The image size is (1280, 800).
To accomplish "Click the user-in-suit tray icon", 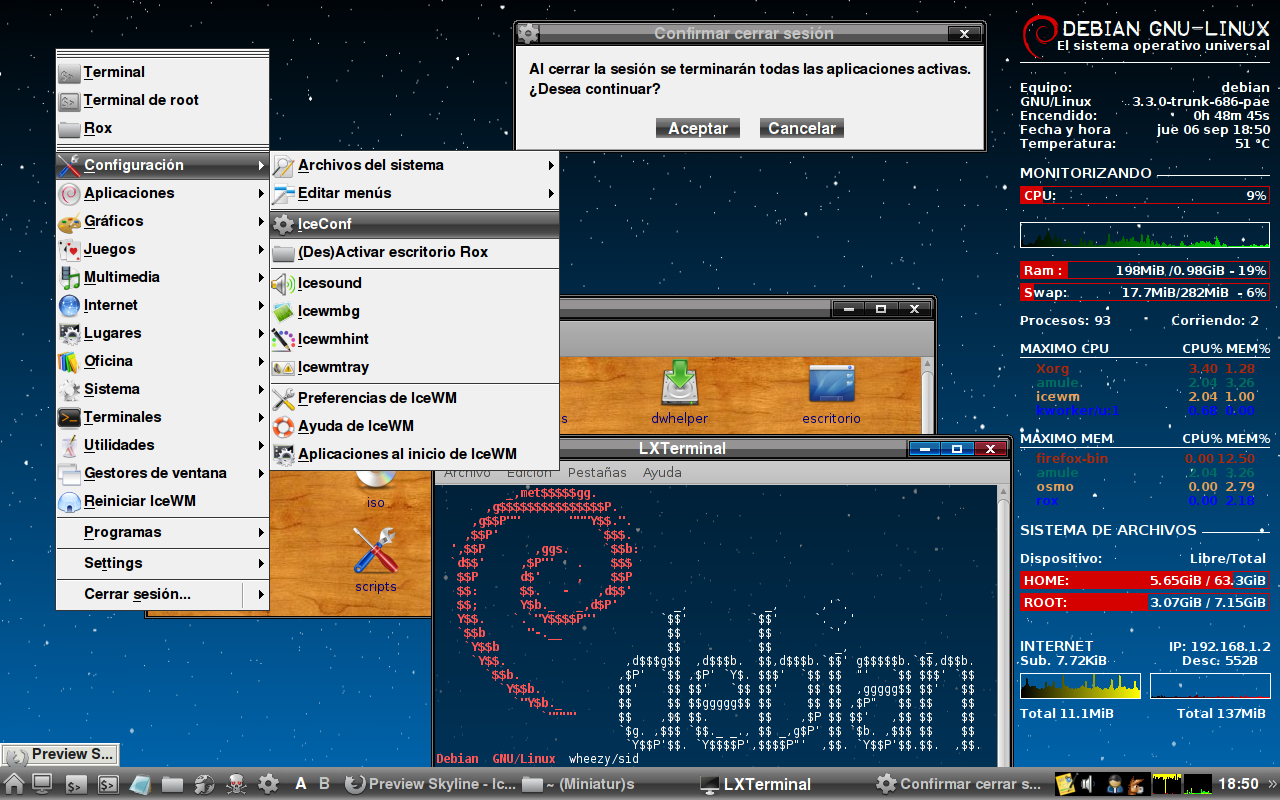I will click(x=1113, y=784).
